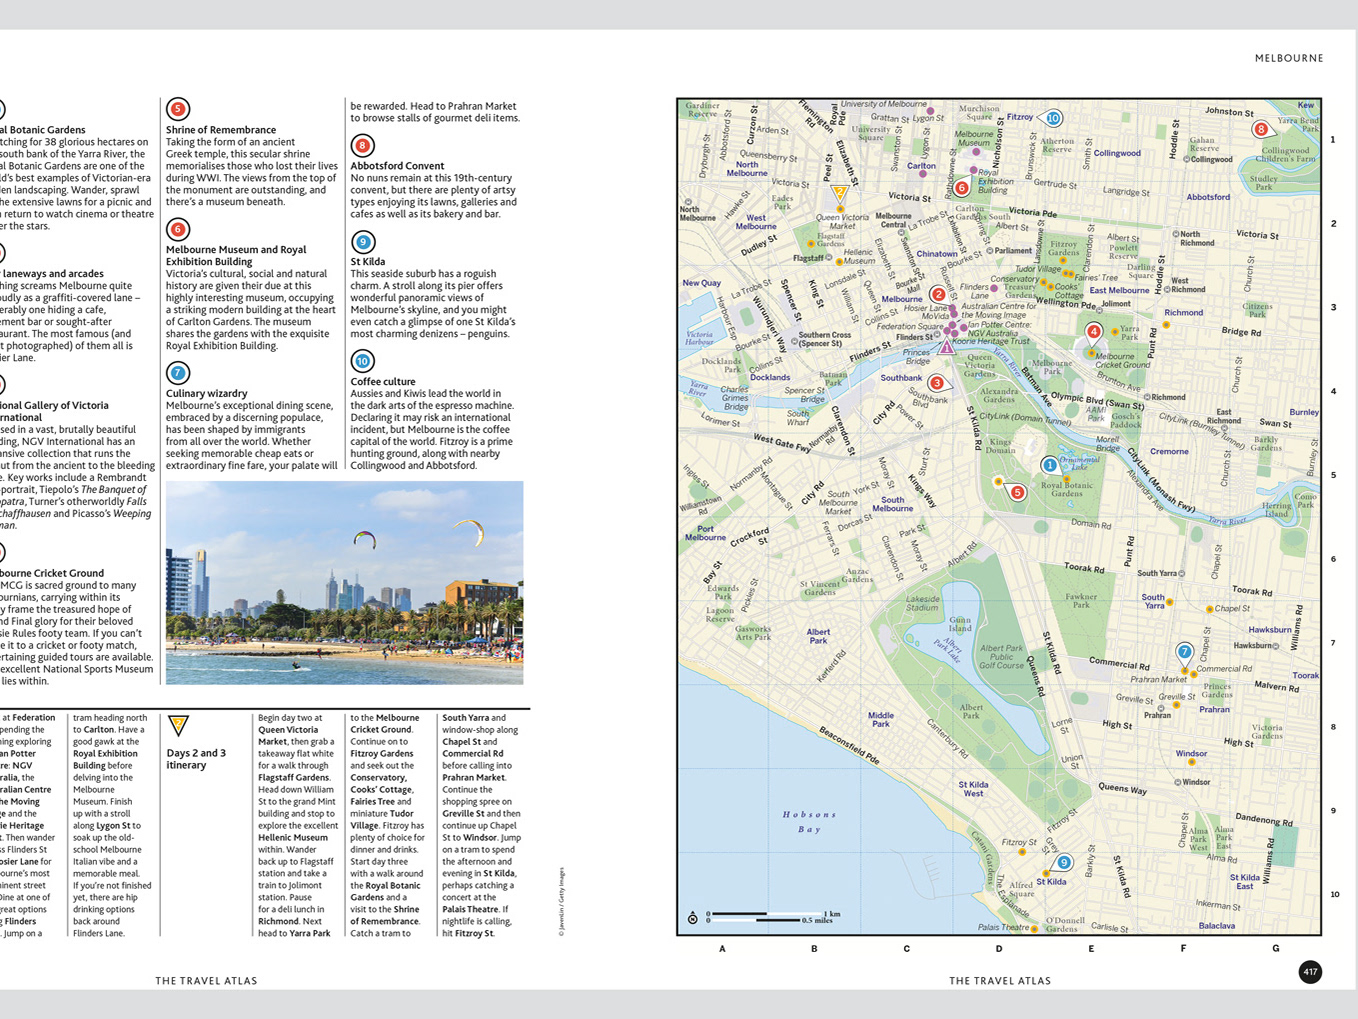Select map marker 10 next to Fitzroy
Viewport: 1358px width, 1019px height.
[1052, 118]
